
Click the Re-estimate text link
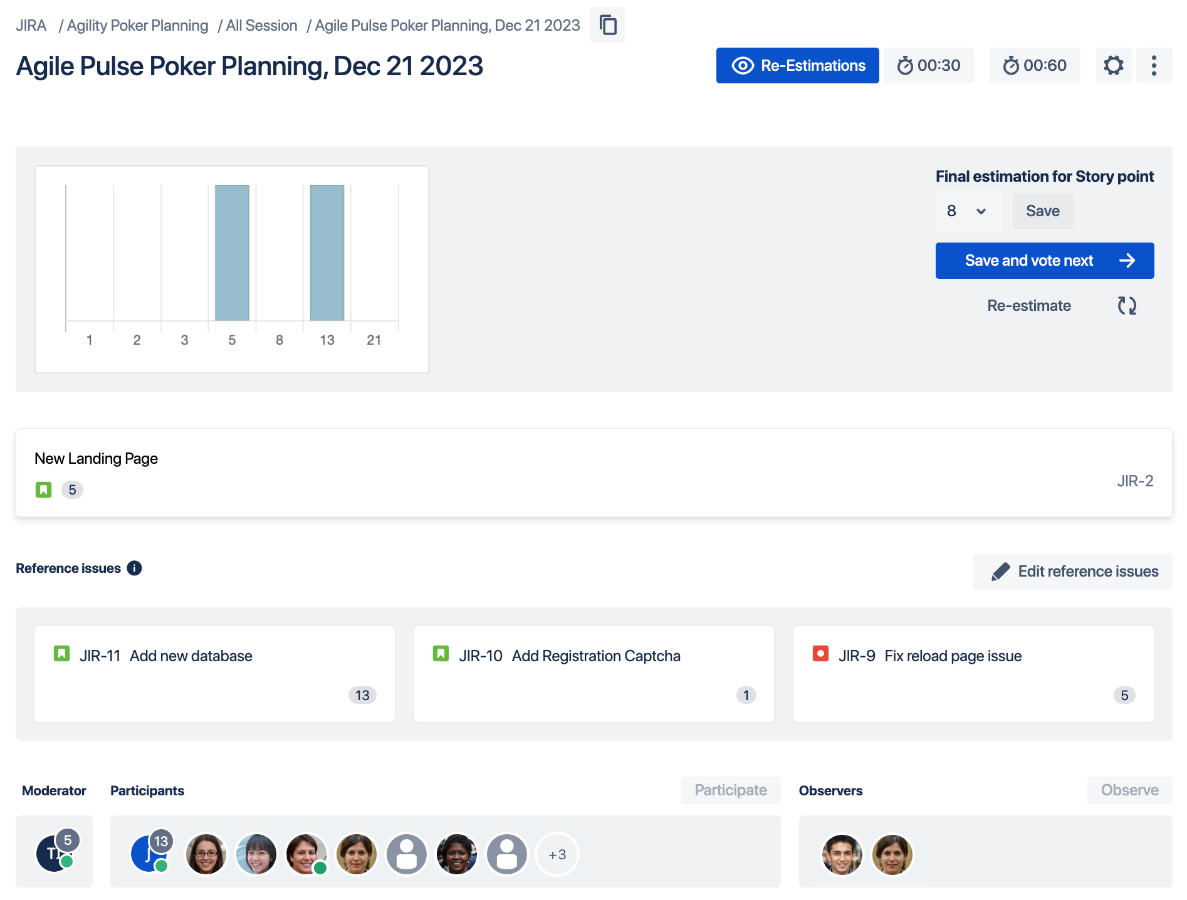pos(1029,306)
